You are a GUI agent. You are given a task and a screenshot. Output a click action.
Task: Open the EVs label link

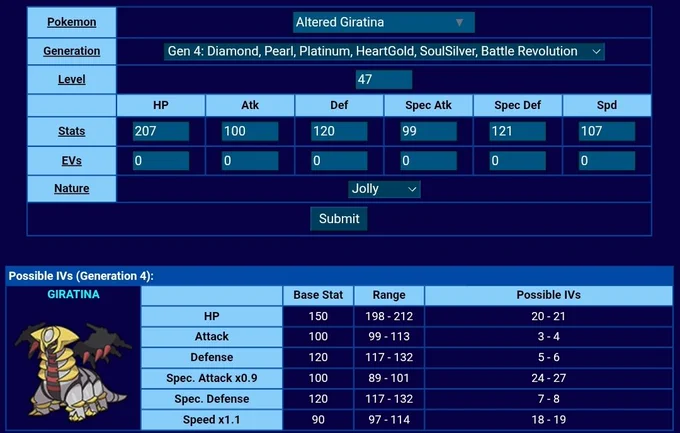tap(72, 161)
